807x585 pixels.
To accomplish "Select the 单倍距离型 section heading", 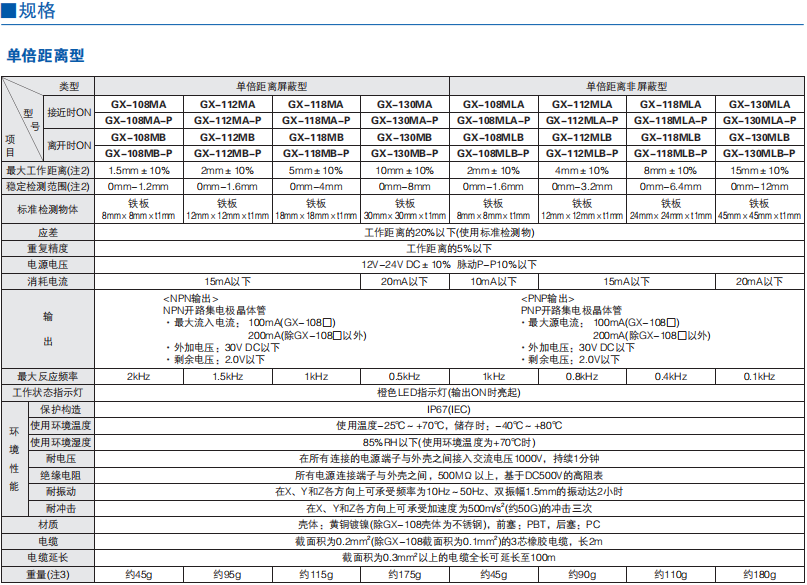I will (46, 55).
